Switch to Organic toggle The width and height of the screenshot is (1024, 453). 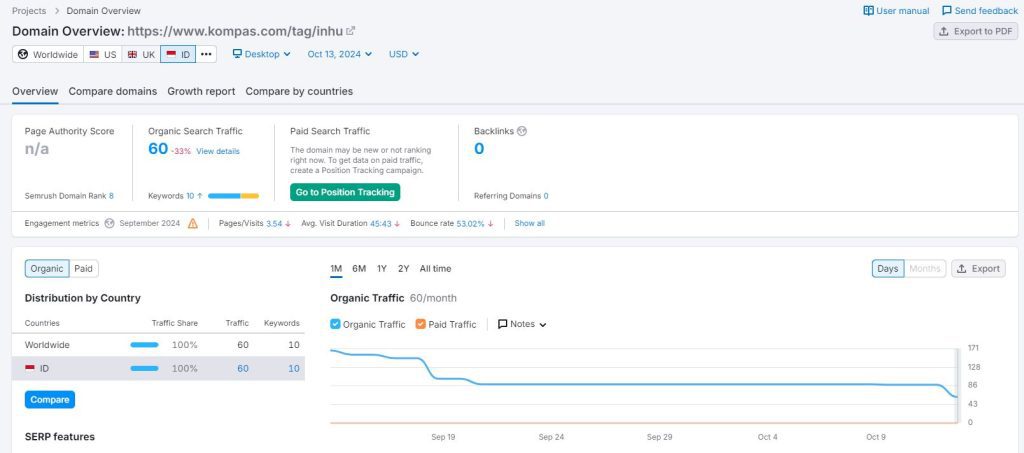(x=47, y=268)
